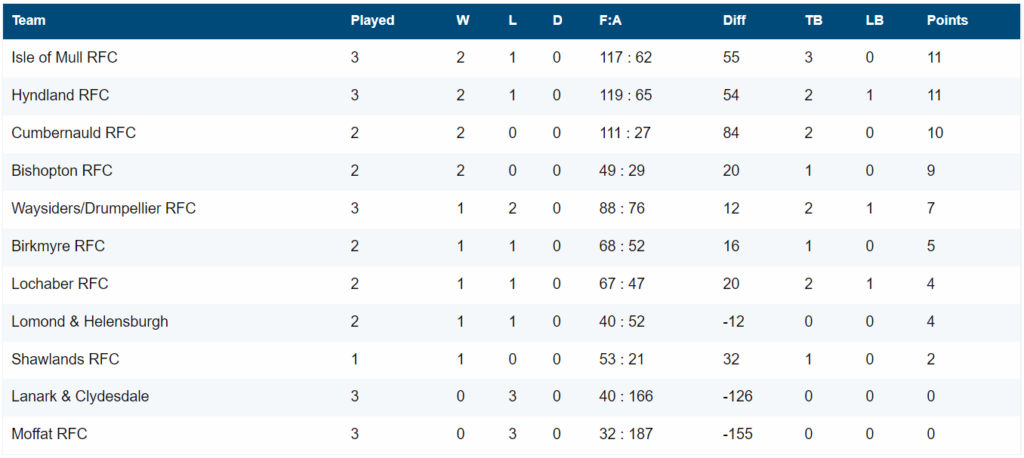Click Cumbernauld's 111 : 27 score cell
Image resolution: width=1024 pixels, height=458 pixels.
pyautogui.click(x=625, y=133)
